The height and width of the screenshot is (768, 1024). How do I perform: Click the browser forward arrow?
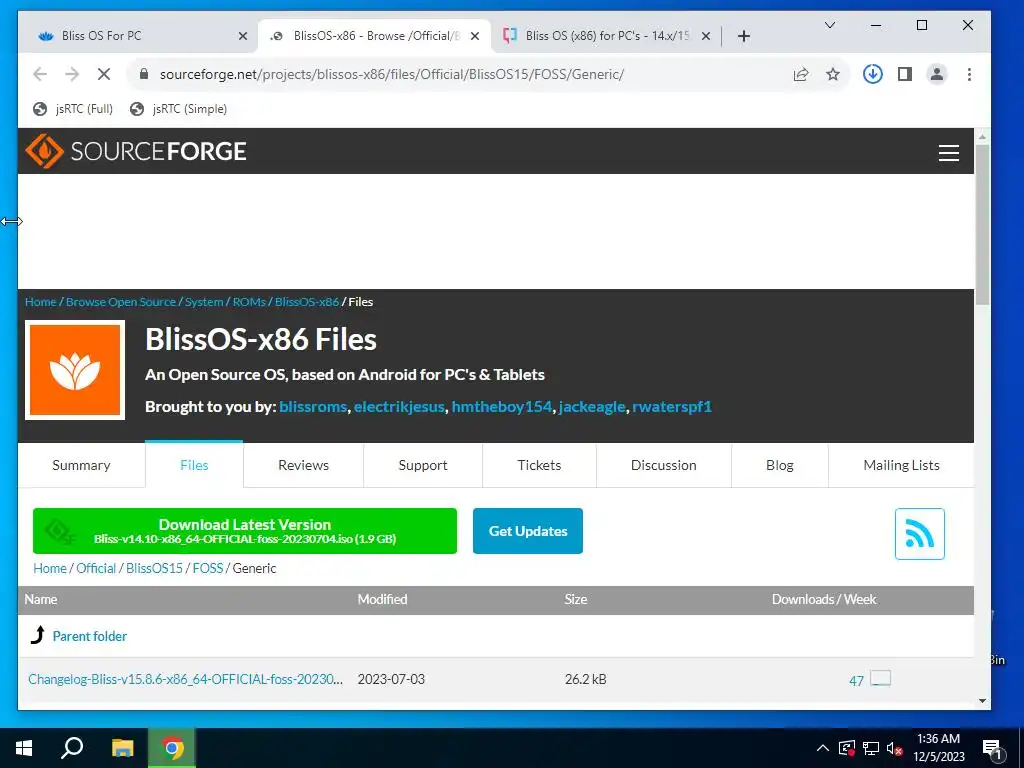72,74
